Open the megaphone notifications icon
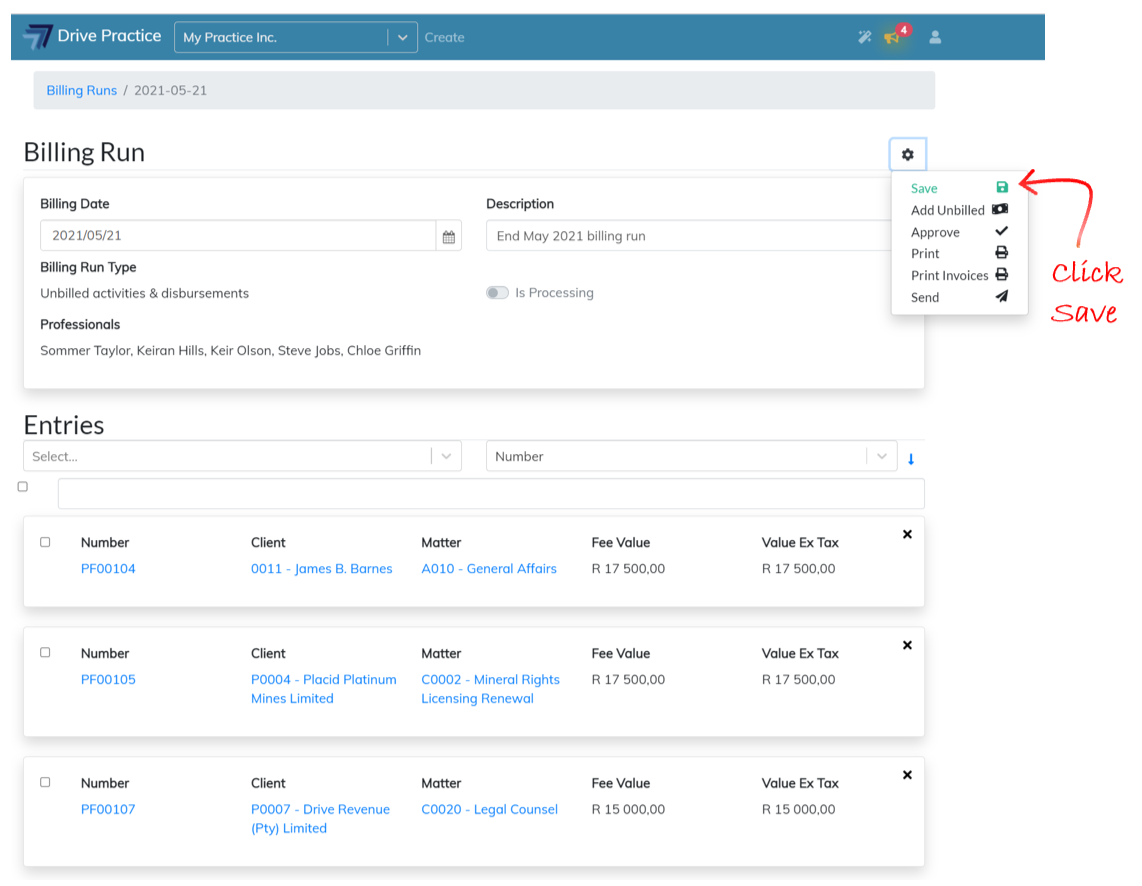 point(893,38)
